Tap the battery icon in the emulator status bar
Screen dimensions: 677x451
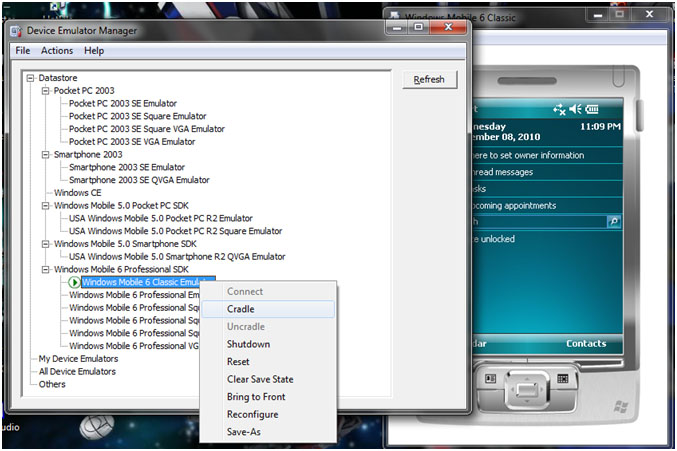click(x=592, y=109)
